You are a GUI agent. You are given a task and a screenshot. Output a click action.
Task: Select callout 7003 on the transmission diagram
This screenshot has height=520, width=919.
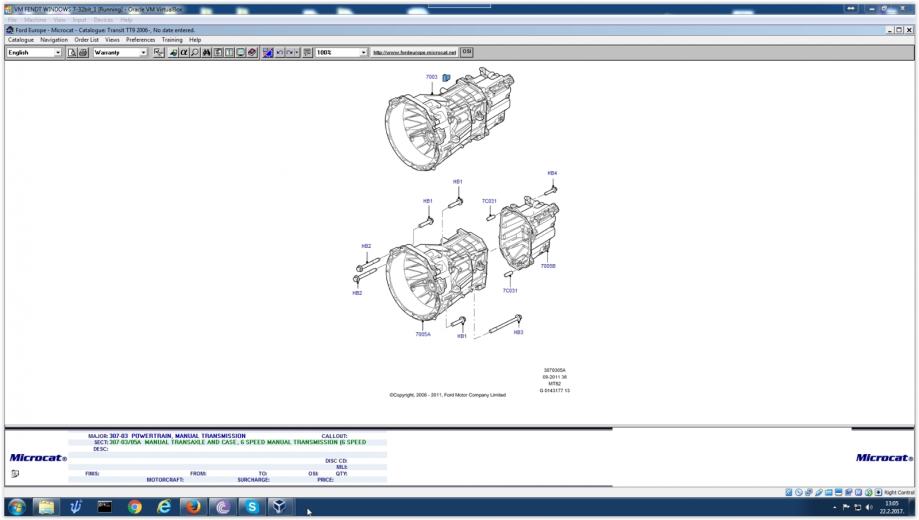[431, 77]
